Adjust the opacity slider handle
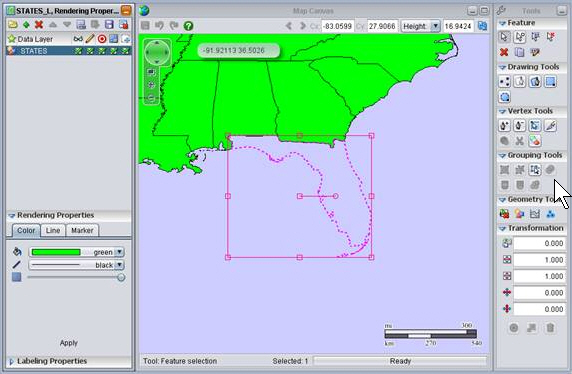572x374 pixels. click(x=121, y=278)
